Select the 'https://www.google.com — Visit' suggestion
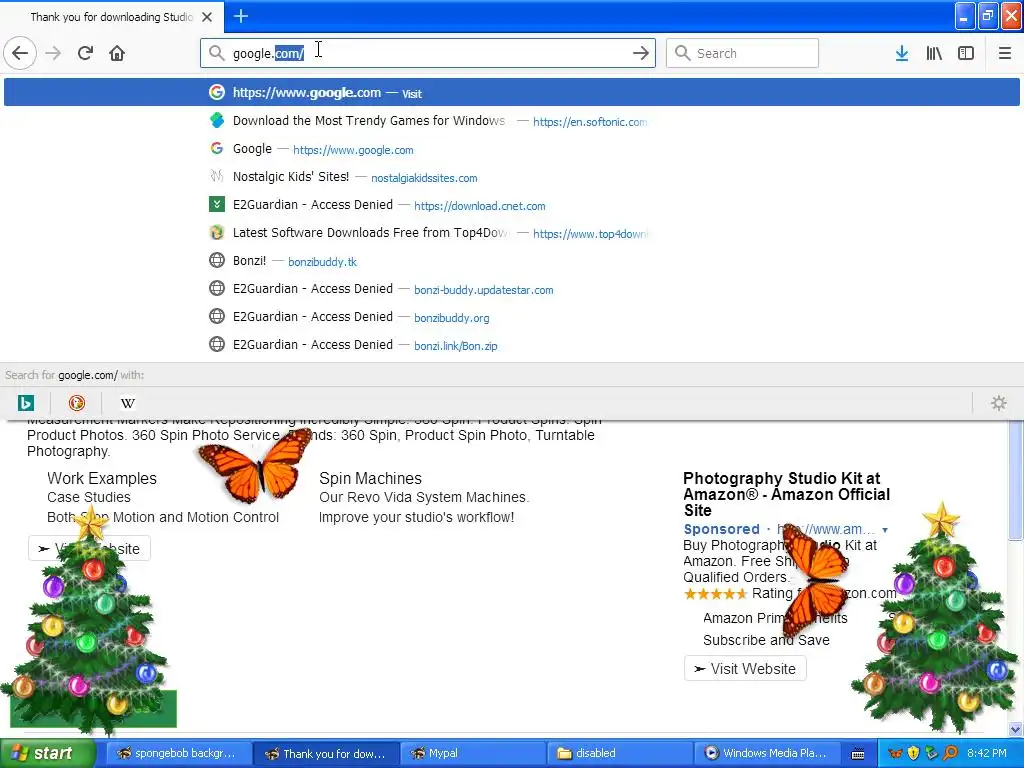This screenshot has width=1024, height=768. click(x=511, y=92)
